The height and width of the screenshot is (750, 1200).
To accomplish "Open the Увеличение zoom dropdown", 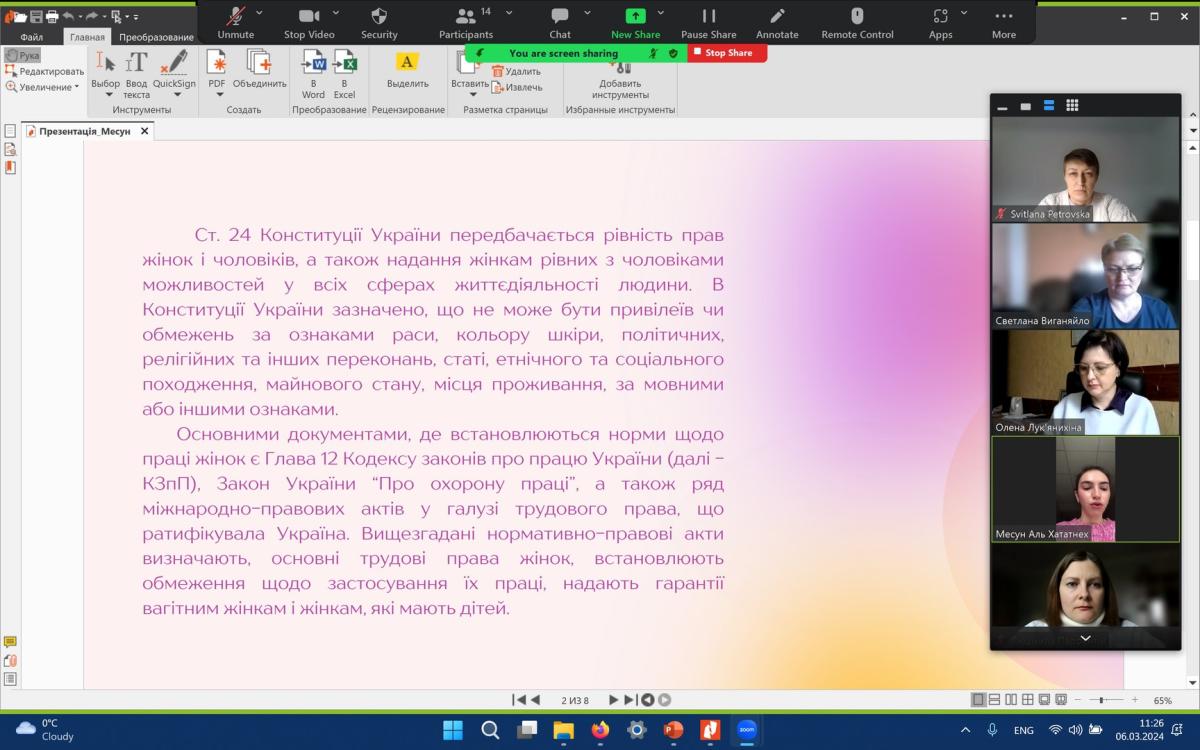I will pos(45,87).
